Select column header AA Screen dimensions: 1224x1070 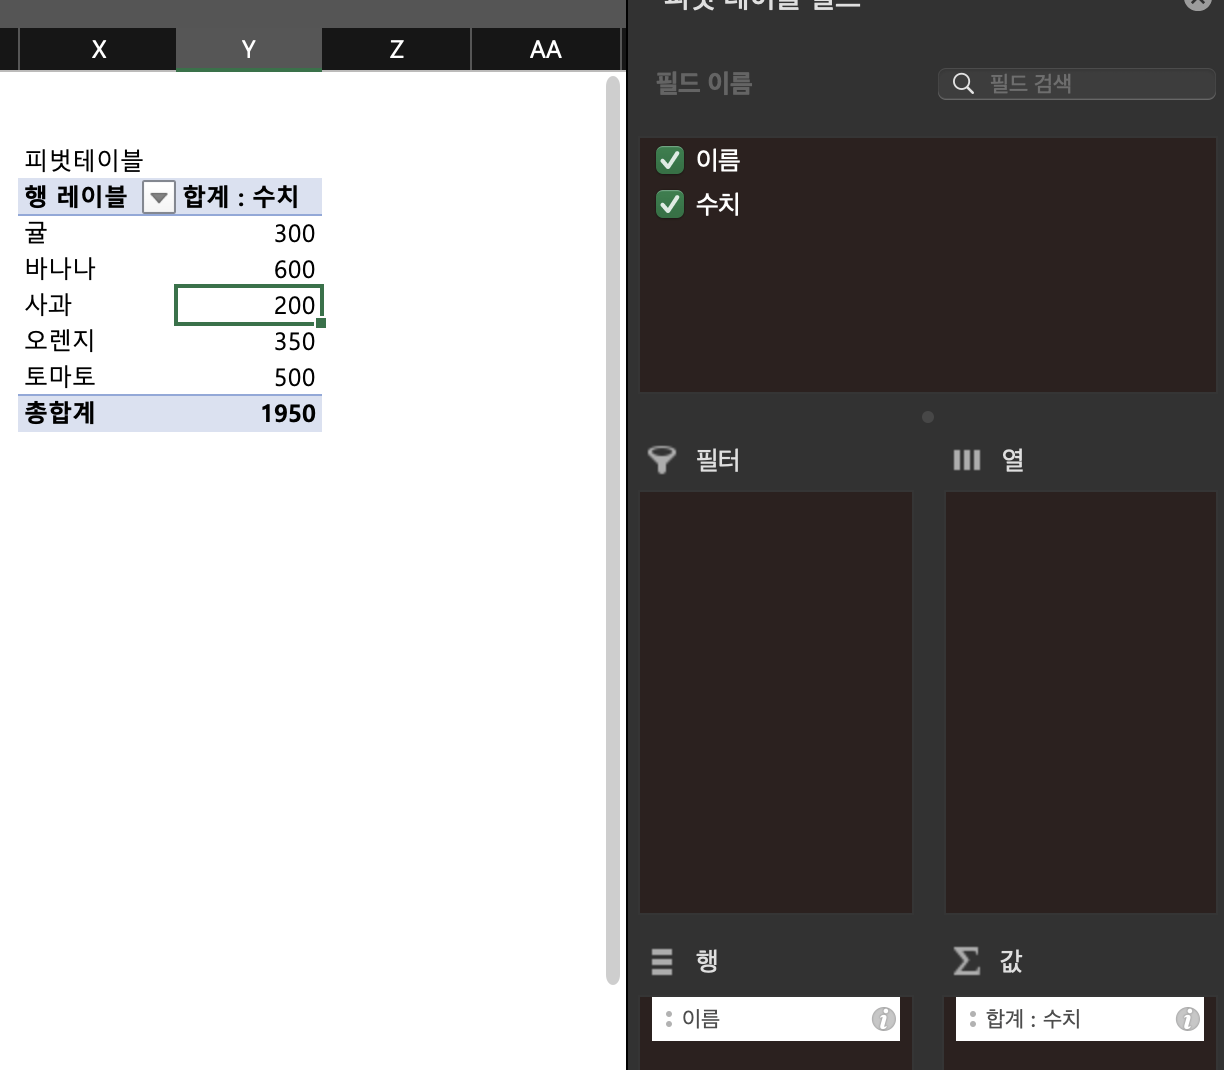(x=546, y=49)
